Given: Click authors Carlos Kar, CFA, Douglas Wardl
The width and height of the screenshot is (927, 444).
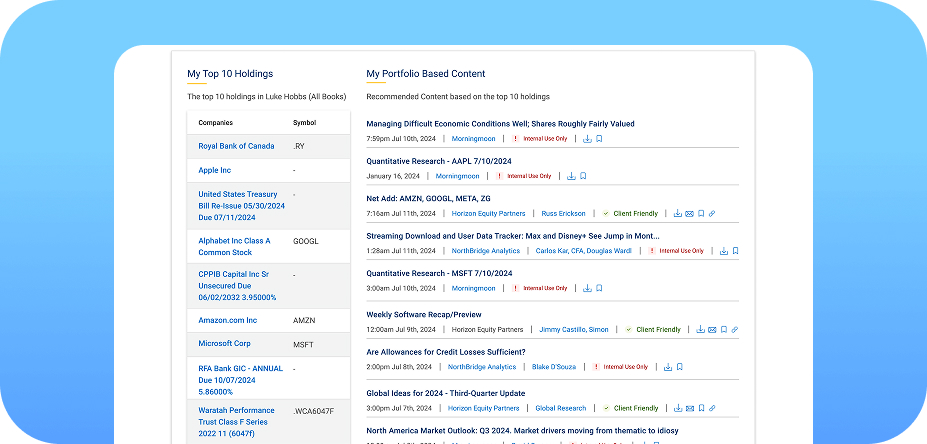Looking at the screenshot, I should click(584, 251).
